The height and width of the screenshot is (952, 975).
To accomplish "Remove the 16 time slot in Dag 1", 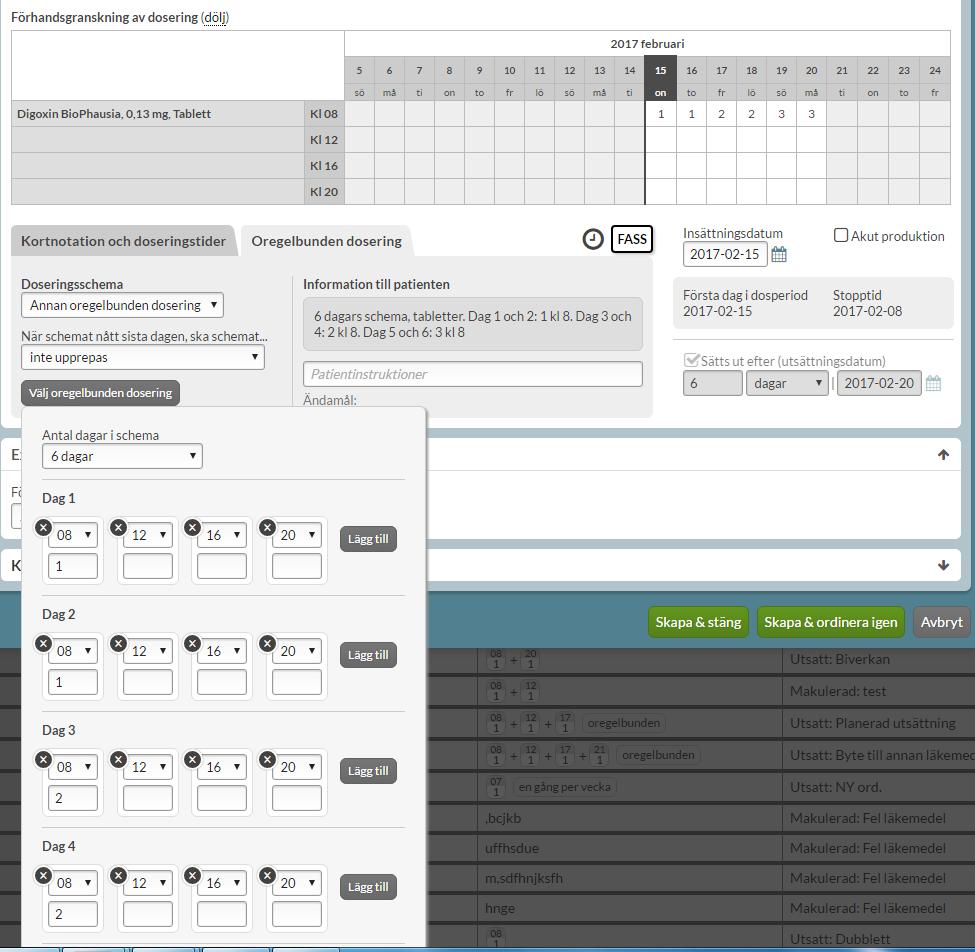I will (x=193, y=527).
